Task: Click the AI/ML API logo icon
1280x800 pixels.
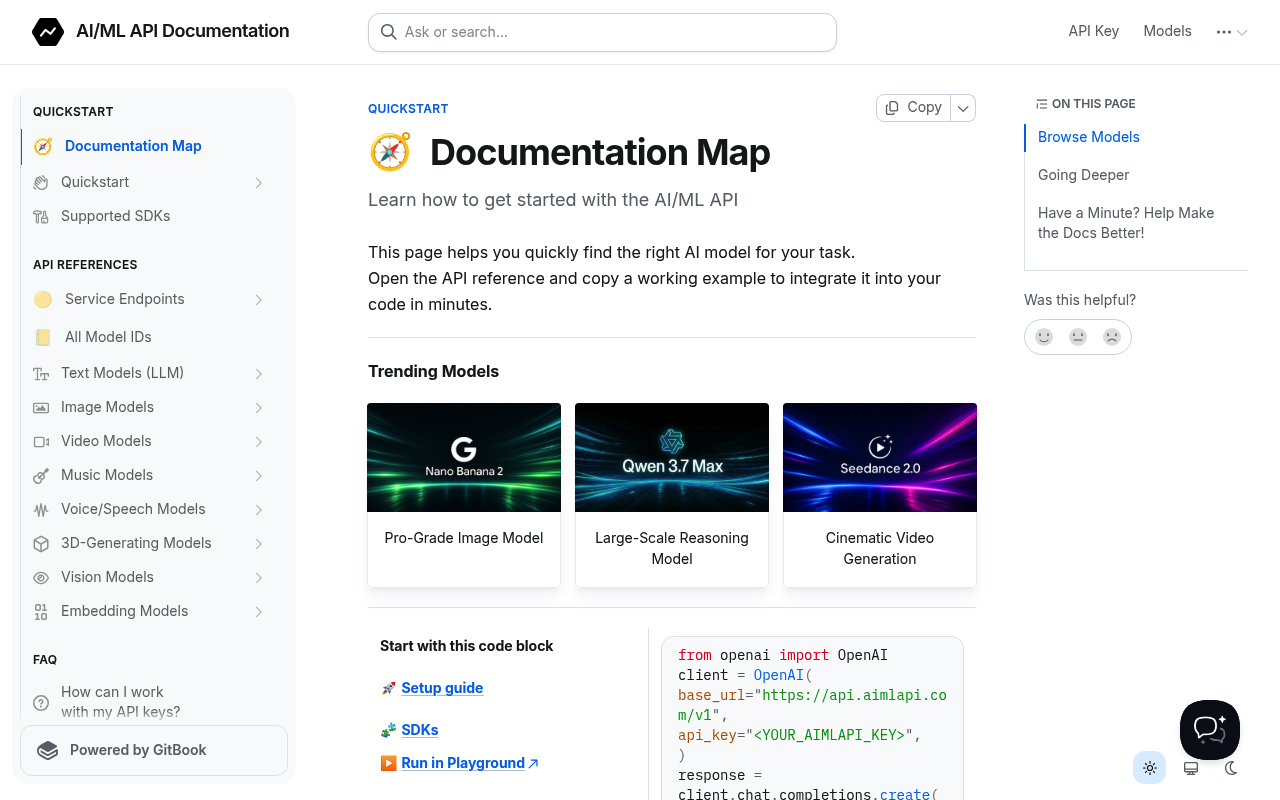Action: [x=48, y=32]
